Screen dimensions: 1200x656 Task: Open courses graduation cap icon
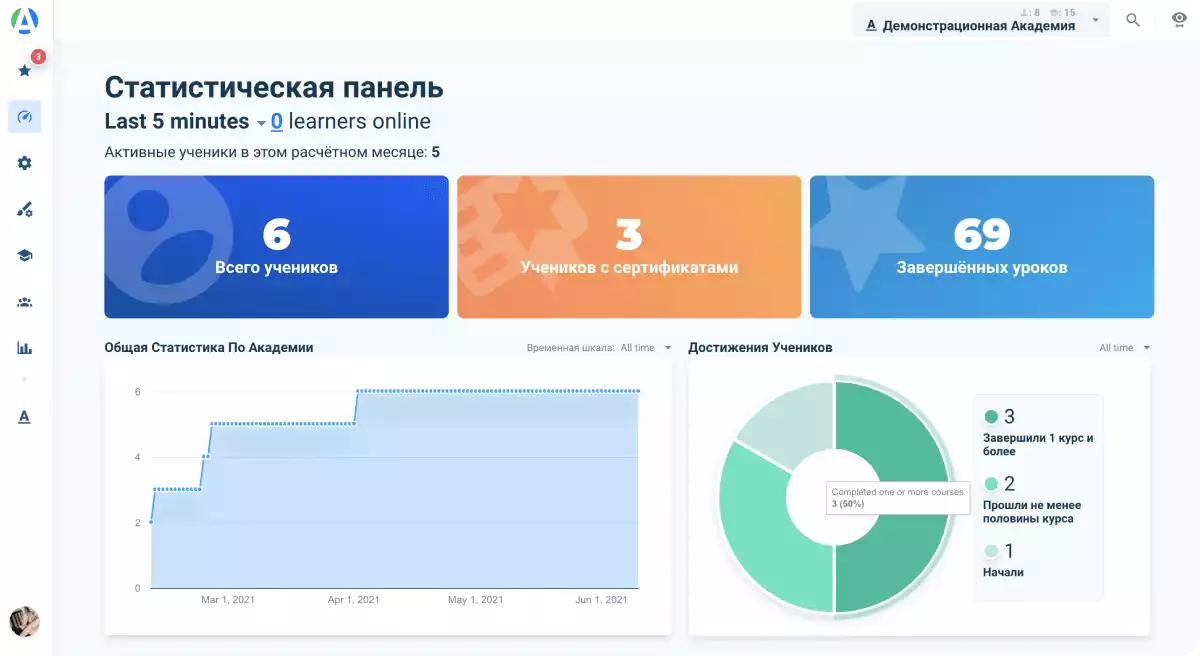(25, 256)
